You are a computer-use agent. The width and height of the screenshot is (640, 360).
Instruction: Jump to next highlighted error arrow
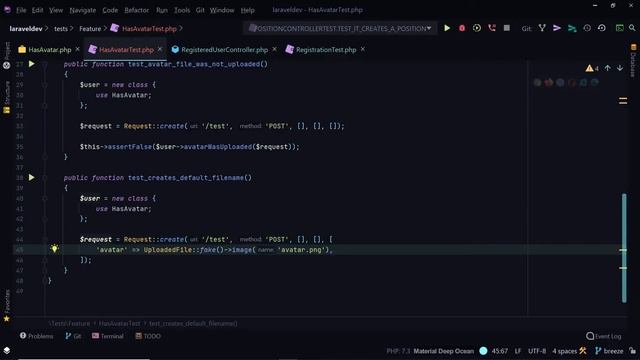[620, 68]
